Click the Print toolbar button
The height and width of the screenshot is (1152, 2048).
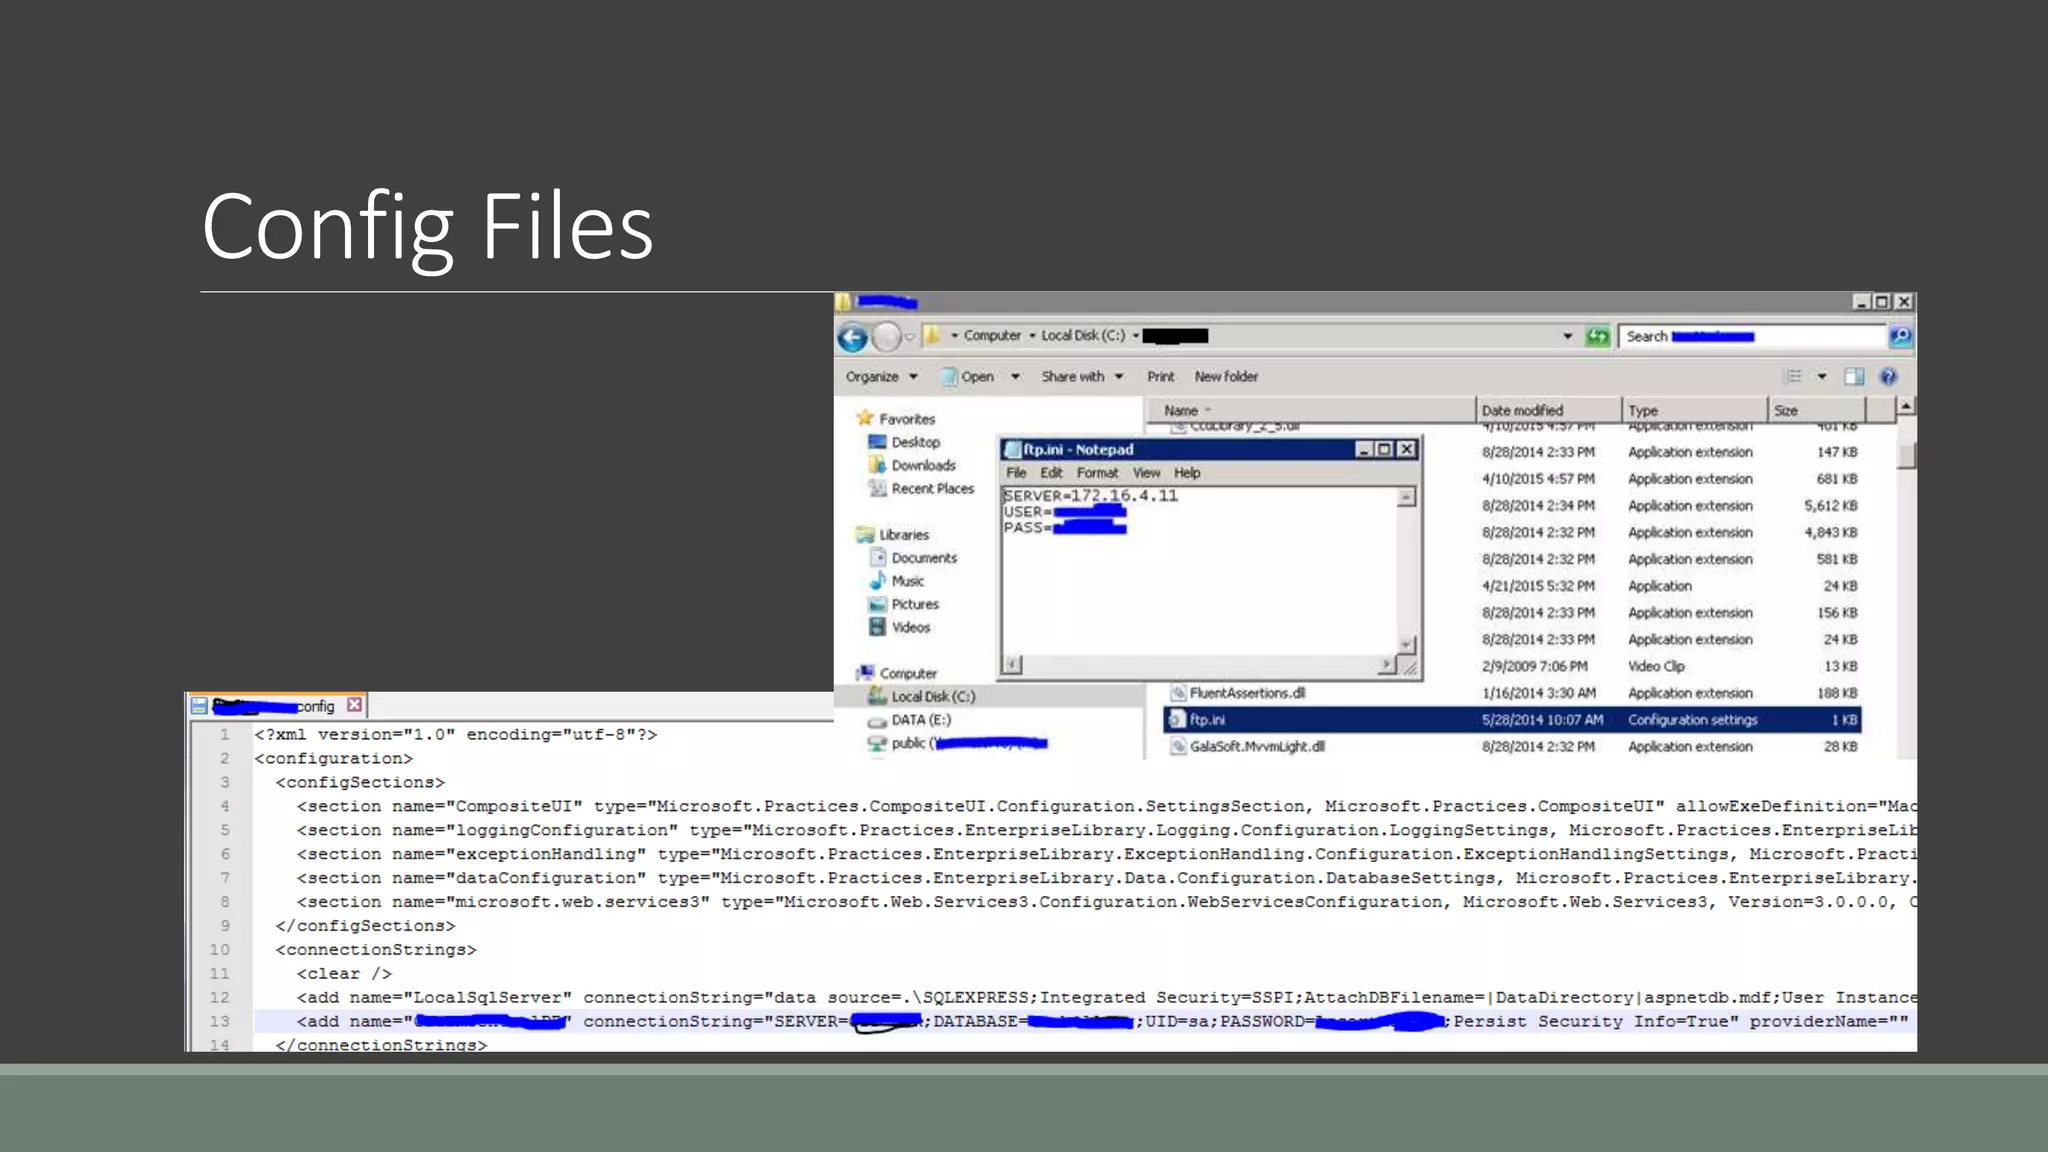1160,377
